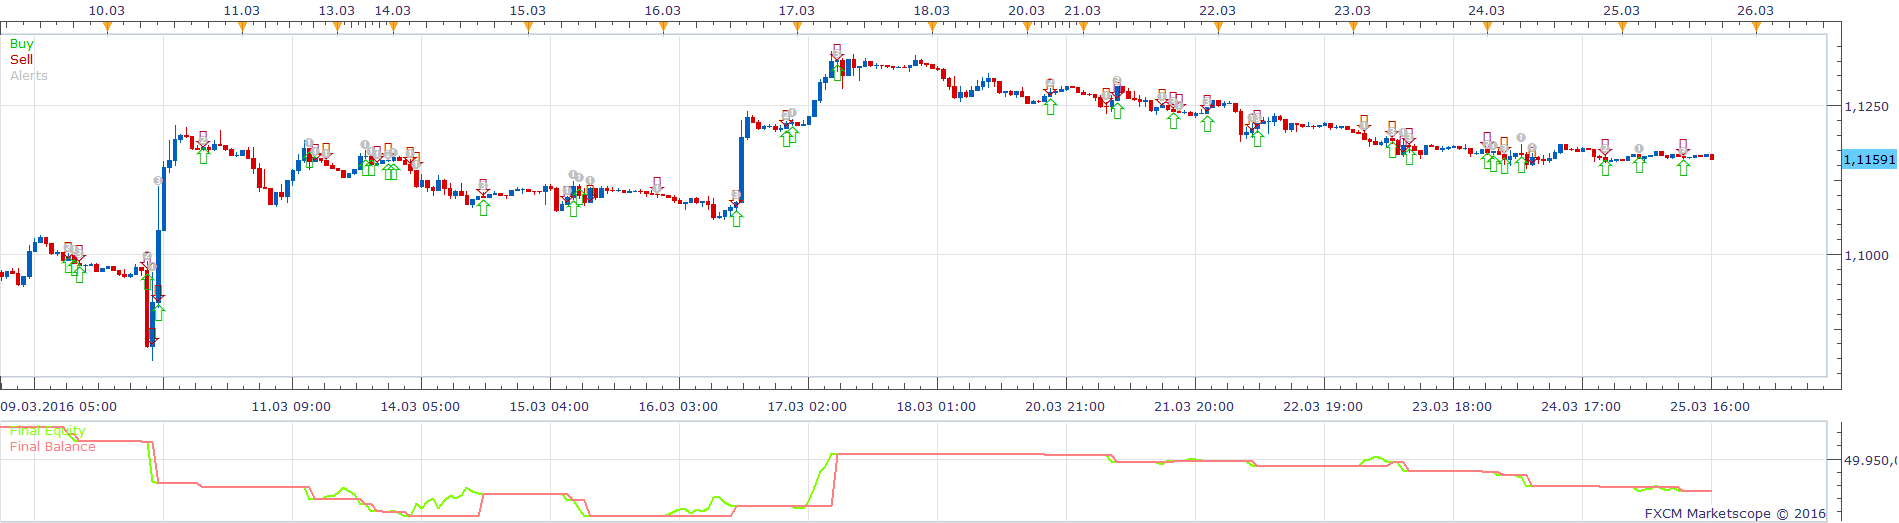Image resolution: width=1899 pixels, height=523 pixels.
Task: Click the 49.950,0 equity axis label
Action: coord(1869,461)
